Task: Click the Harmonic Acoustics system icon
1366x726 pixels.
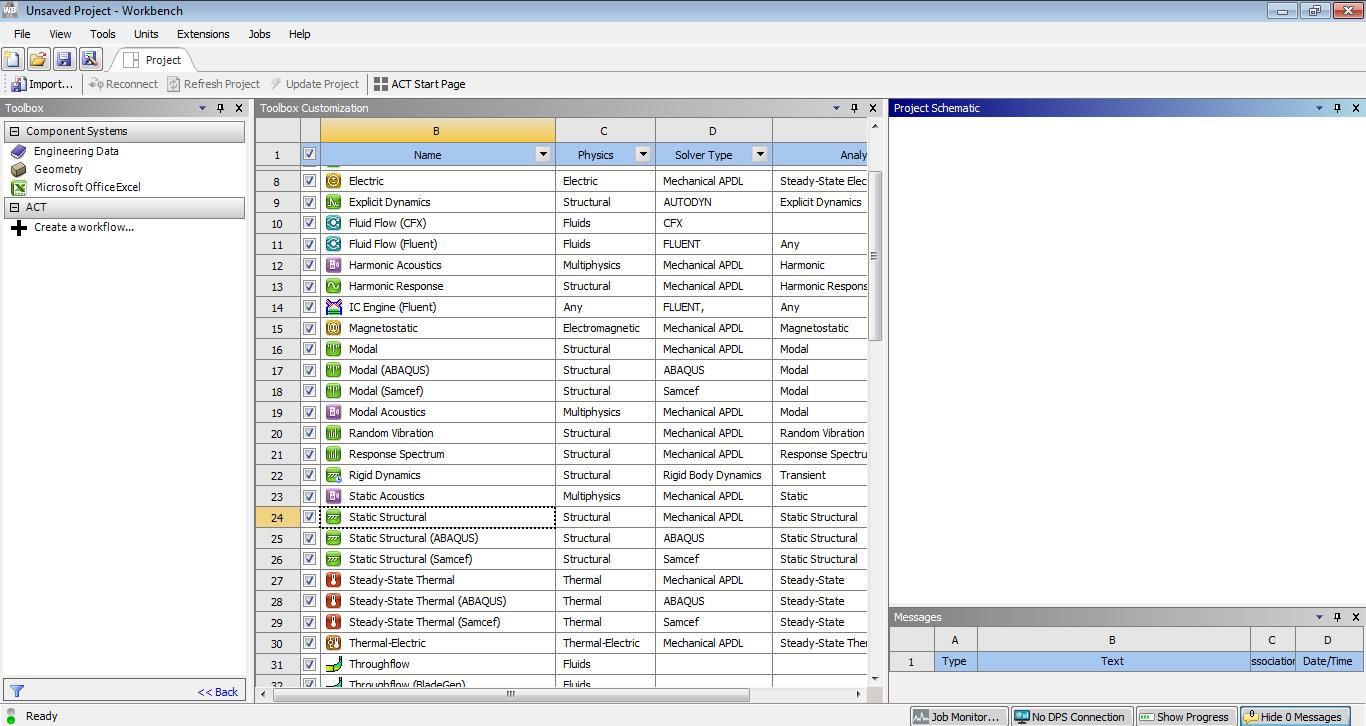Action: pyautogui.click(x=334, y=265)
